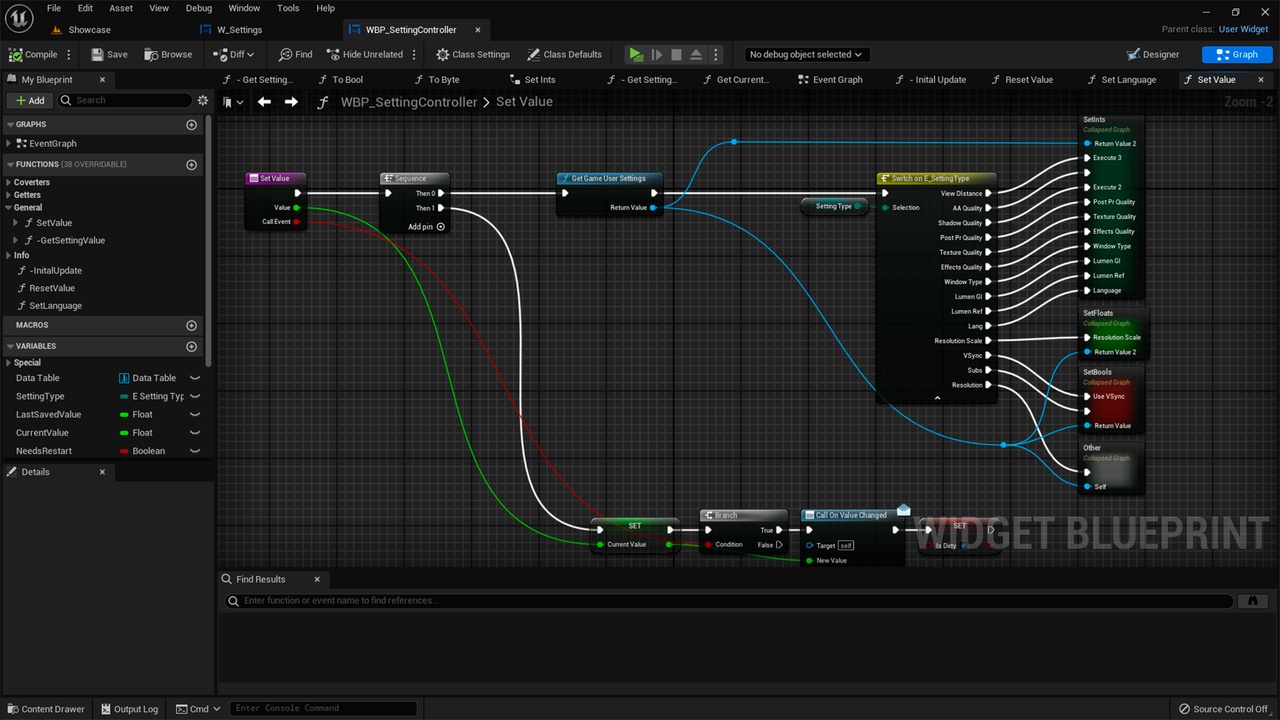Open My Blueprint settings gear
Viewport: 1280px width, 720px height.
203,100
